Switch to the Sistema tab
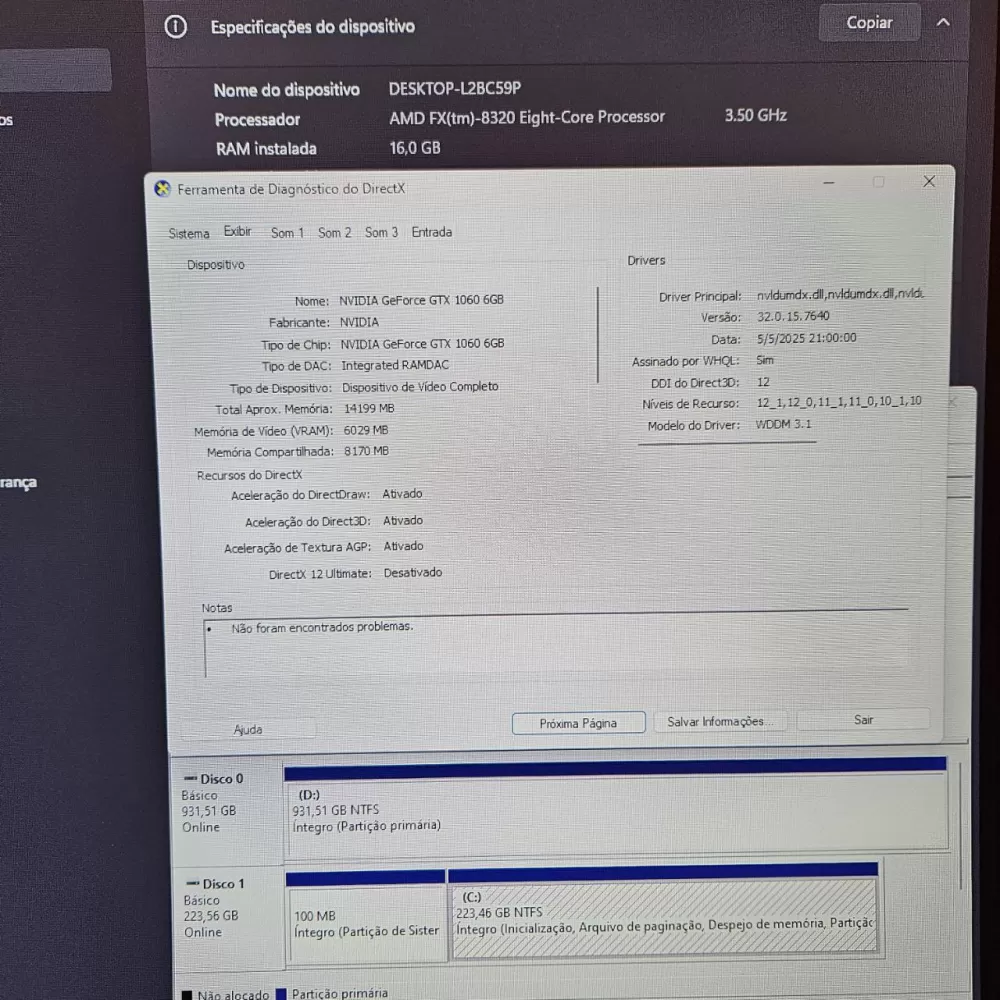Image resolution: width=1000 pixels, height=1000 pixels. click(x=189, y=233)
